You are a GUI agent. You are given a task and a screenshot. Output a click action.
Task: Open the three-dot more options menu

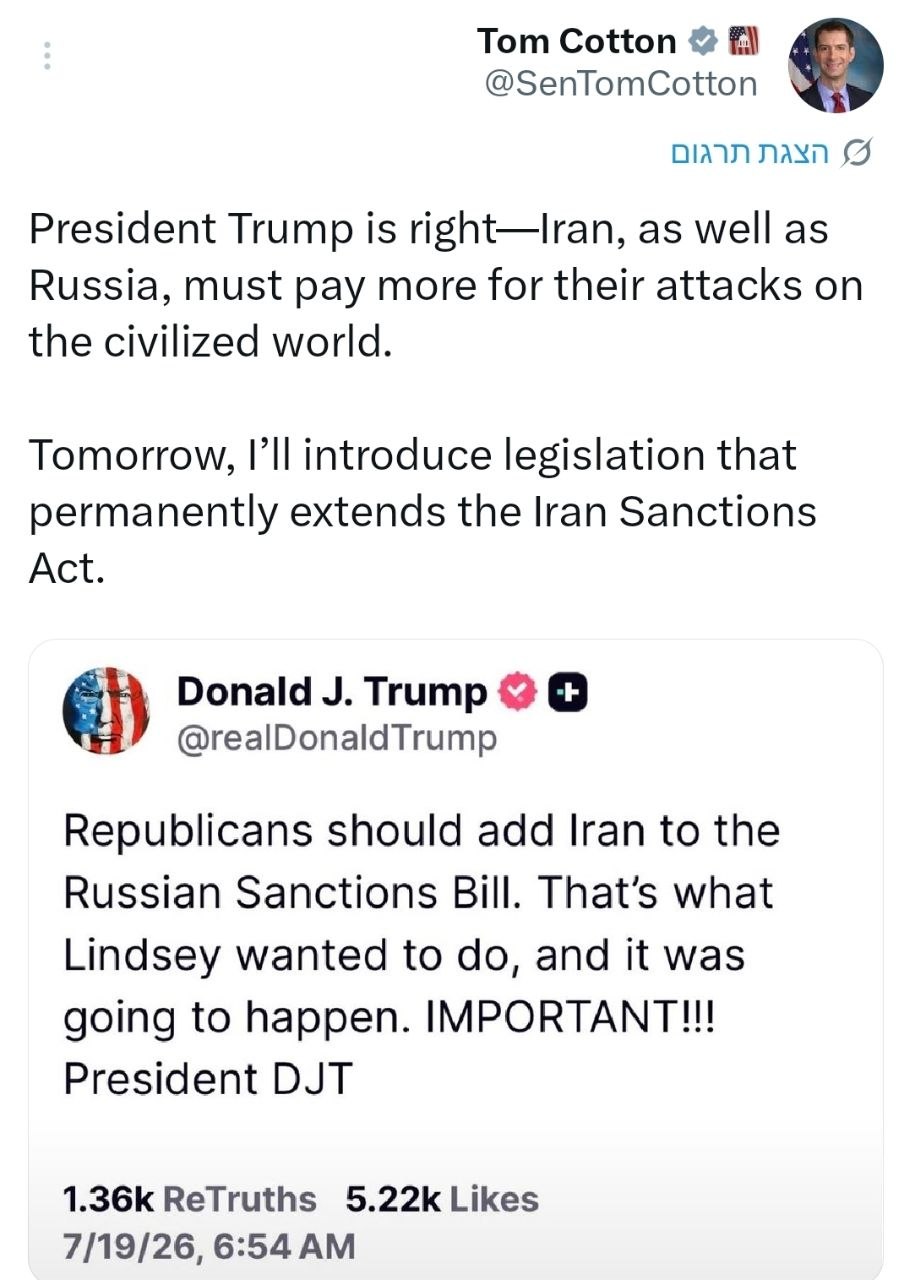[45, 56]
